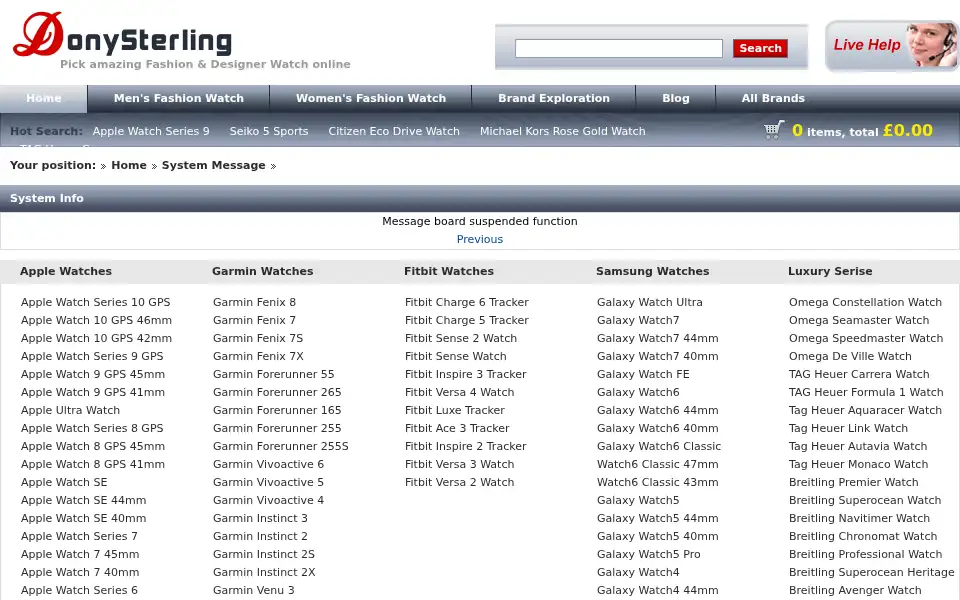The height and width of the screenshot is (600, 960).
Task: Open Samsung Watches category heading
Action: click(652, 271)
